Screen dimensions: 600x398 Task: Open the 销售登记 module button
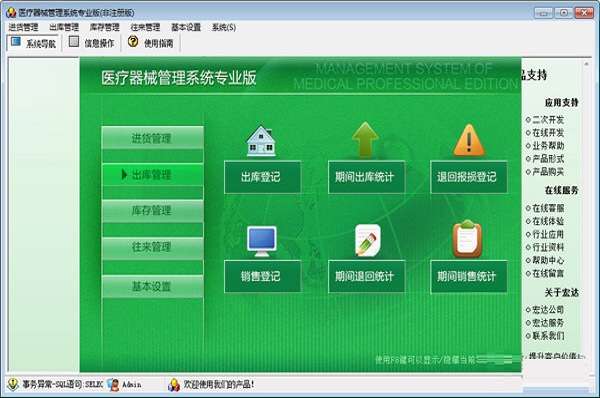click(262, 276)
